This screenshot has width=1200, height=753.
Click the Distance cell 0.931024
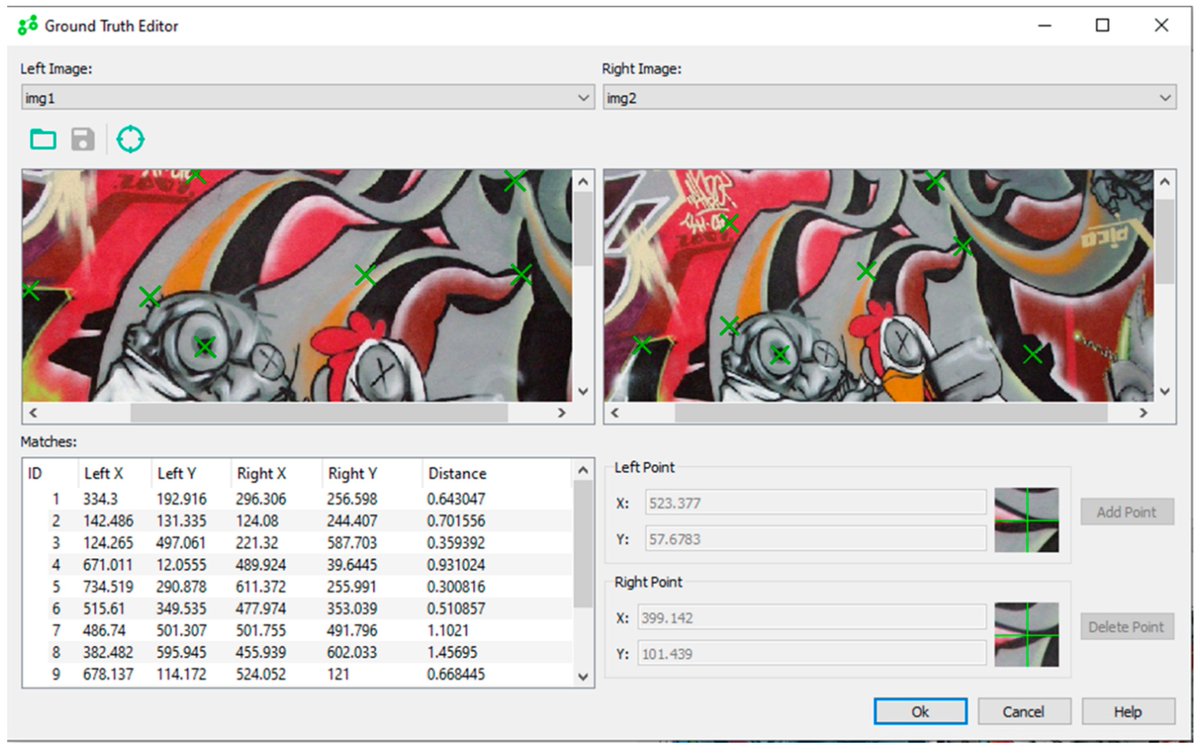tap(456, 564)
